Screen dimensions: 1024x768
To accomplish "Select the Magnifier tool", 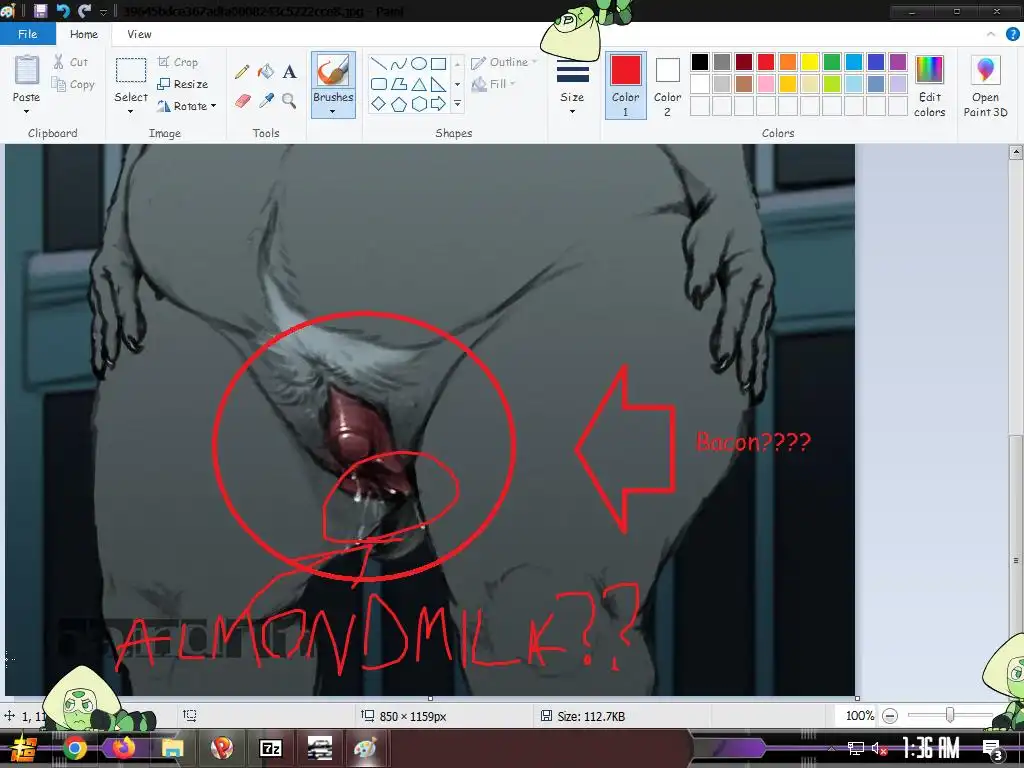I will tap(289, 101).
